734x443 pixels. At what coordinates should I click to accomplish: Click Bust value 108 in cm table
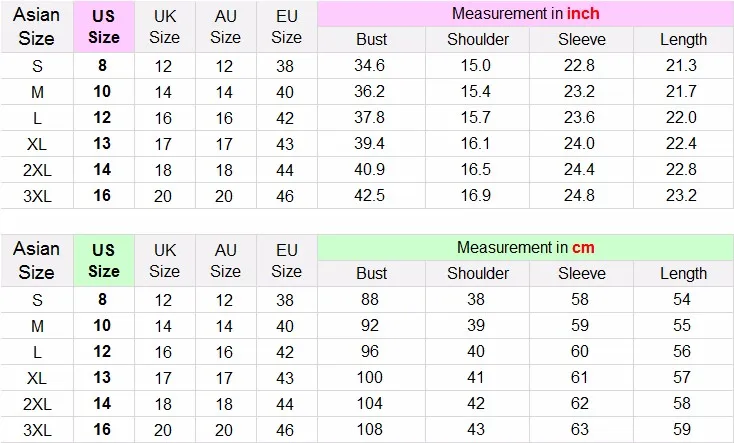pyautogui.click(x=369, y=429)
